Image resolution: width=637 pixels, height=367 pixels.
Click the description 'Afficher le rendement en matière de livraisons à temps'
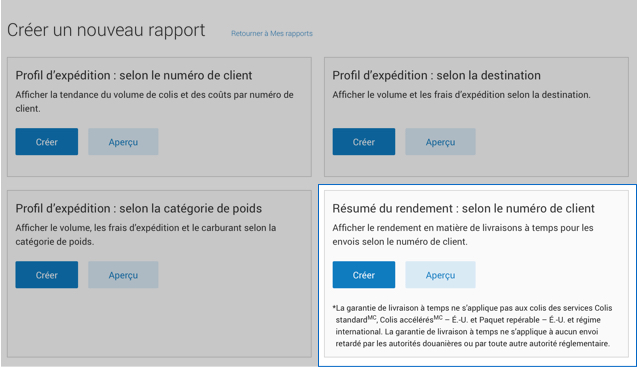[x=463, y=235]
